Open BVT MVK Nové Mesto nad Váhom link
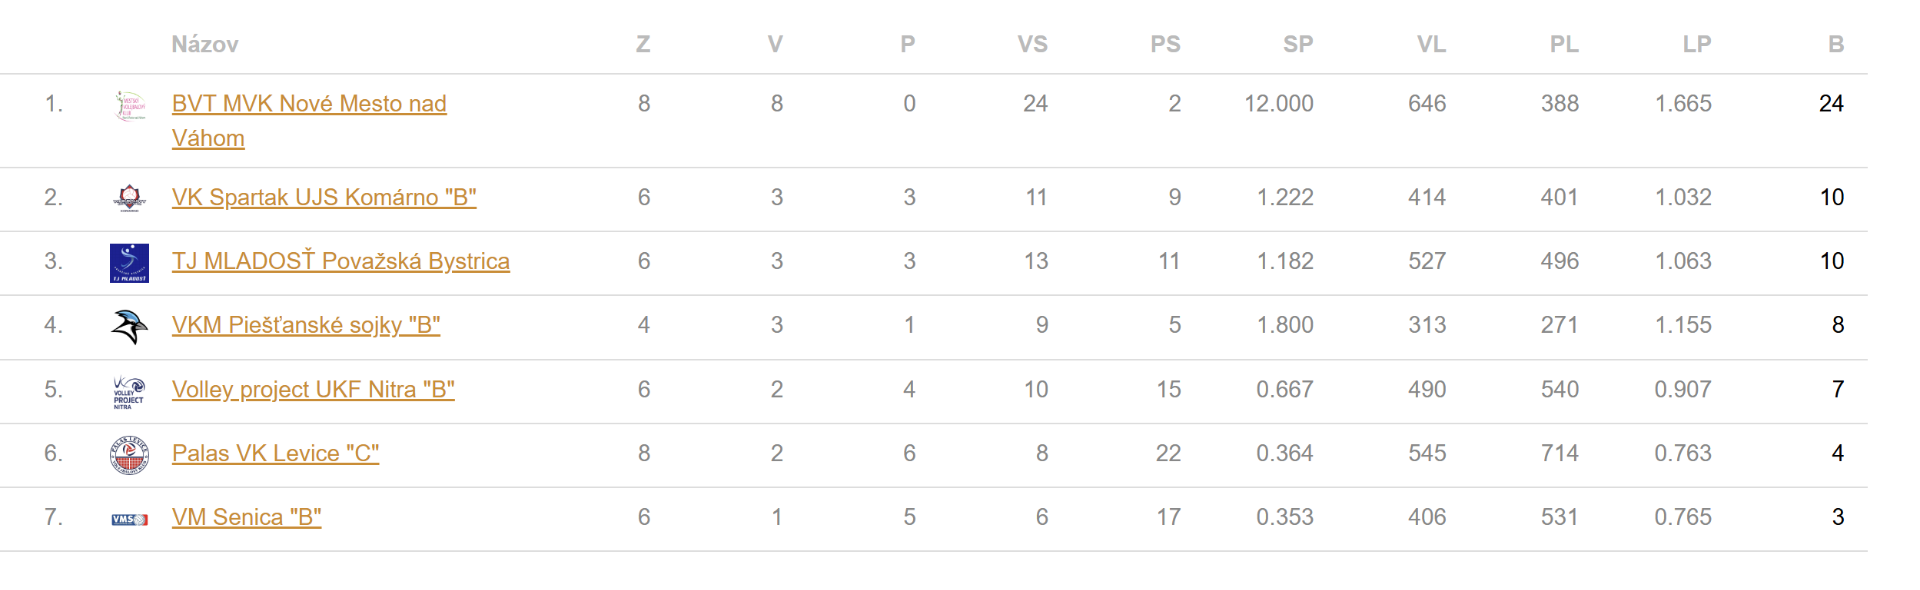1920x590 pixels. pos(309,104)
